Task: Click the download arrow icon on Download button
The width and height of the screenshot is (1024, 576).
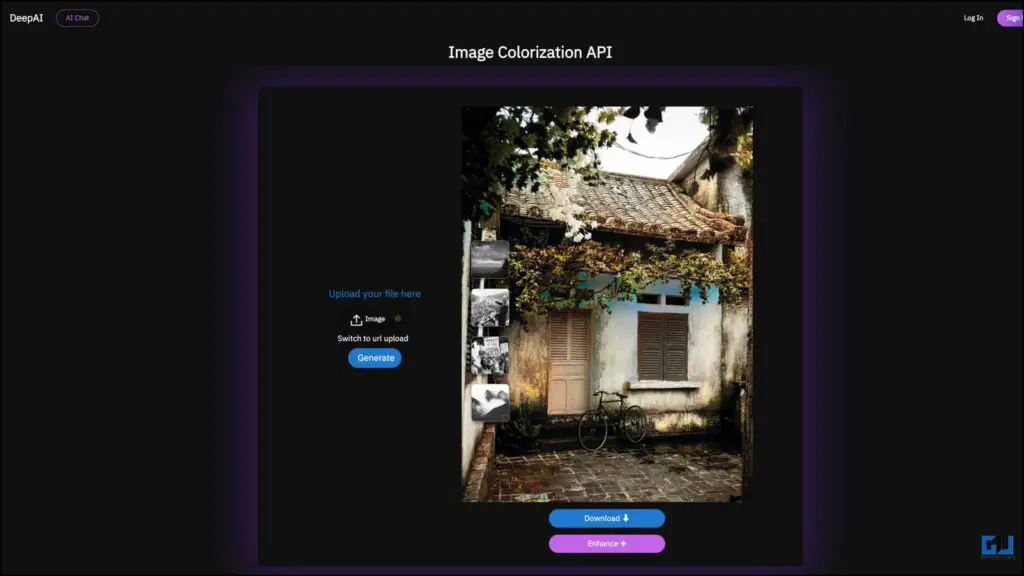Action: tap(625, 517)
